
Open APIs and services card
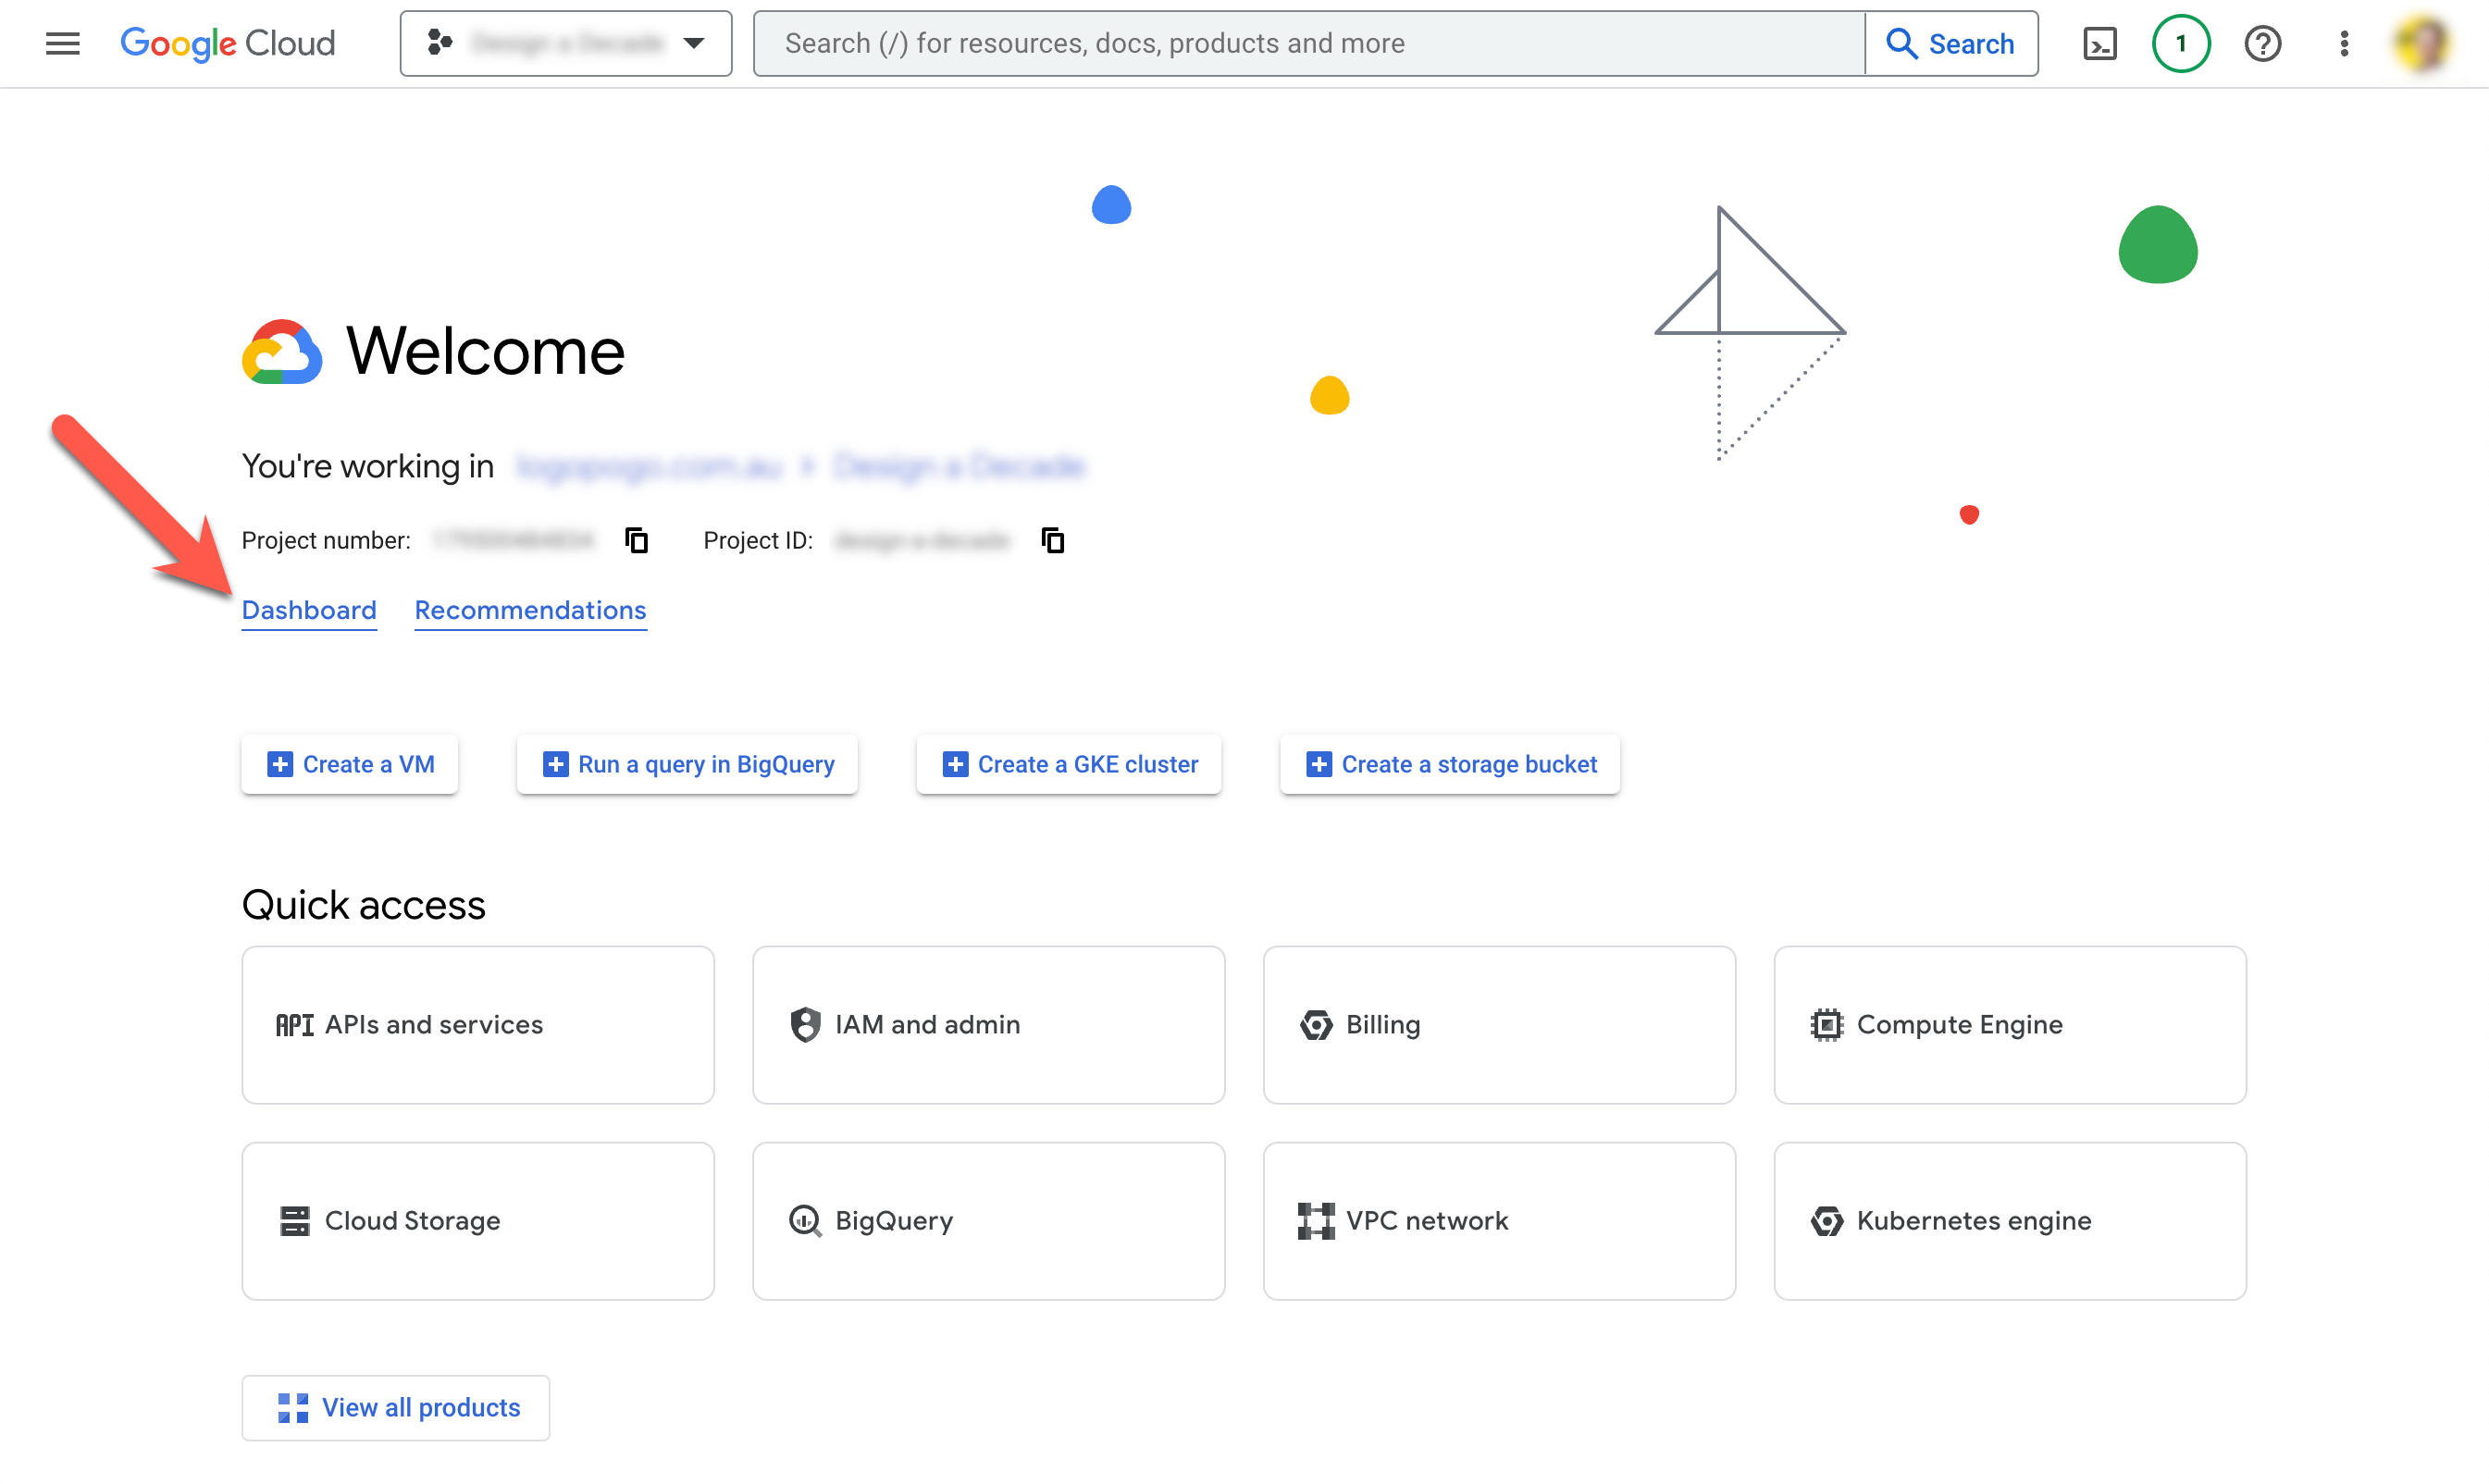(x=478, y=1025)
